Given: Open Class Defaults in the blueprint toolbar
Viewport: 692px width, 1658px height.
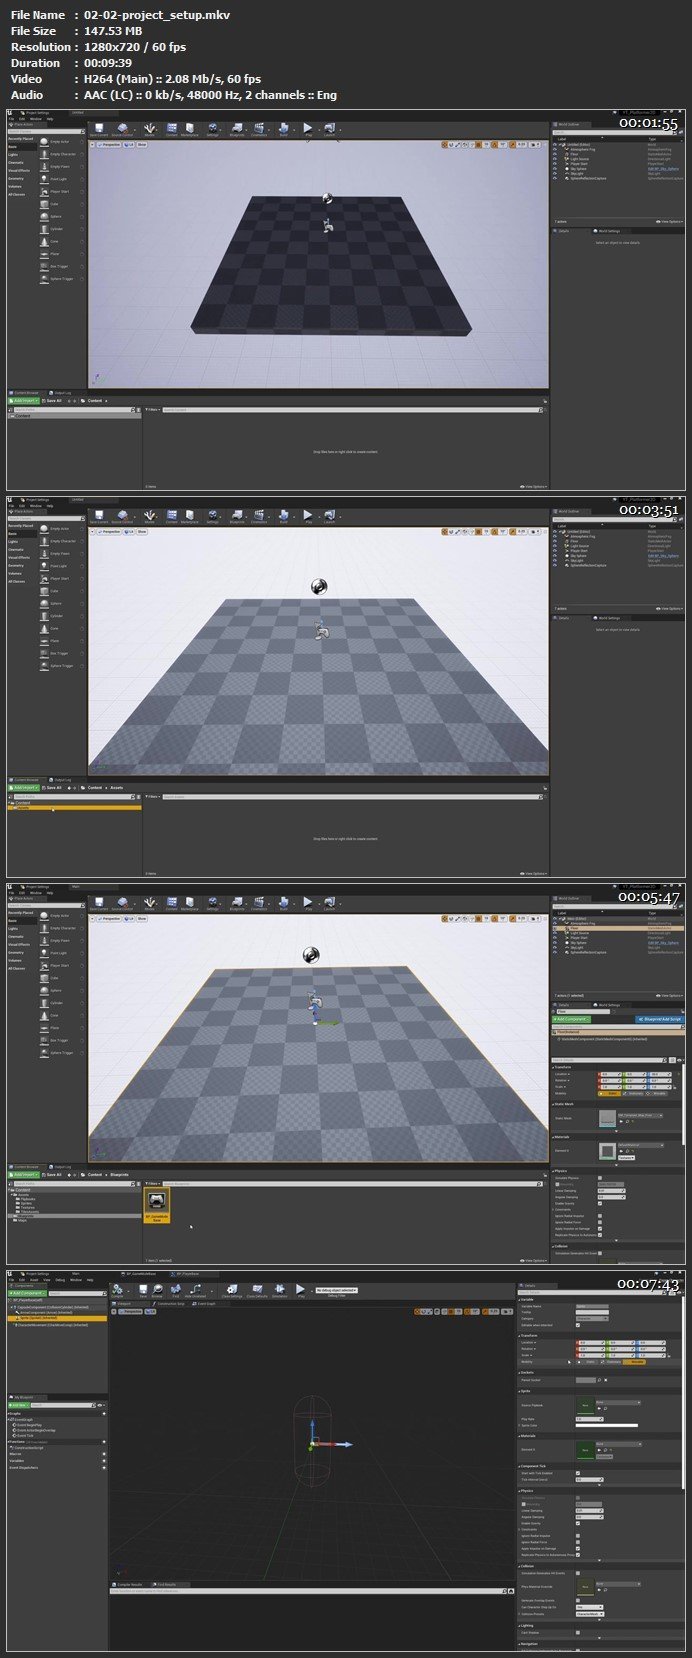Looking at the screenshot, I should 257,1291.
